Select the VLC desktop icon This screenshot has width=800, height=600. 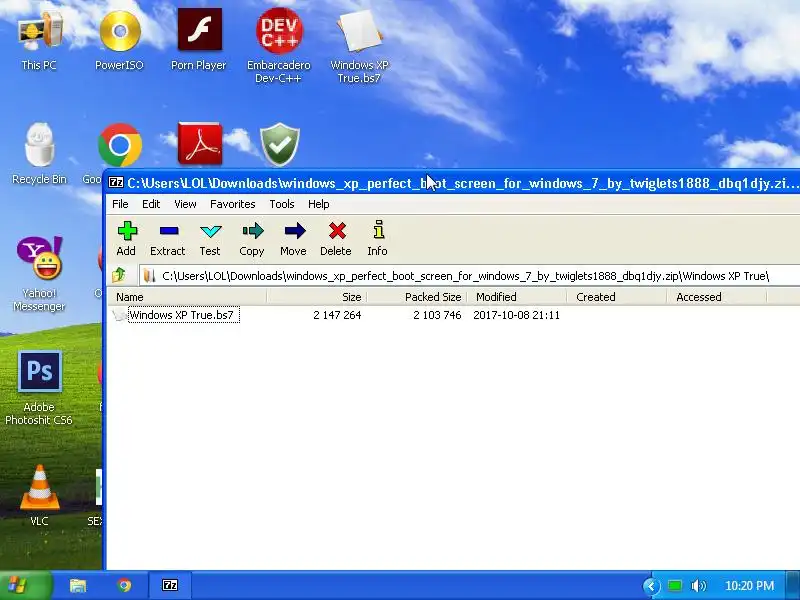point(39,495)
